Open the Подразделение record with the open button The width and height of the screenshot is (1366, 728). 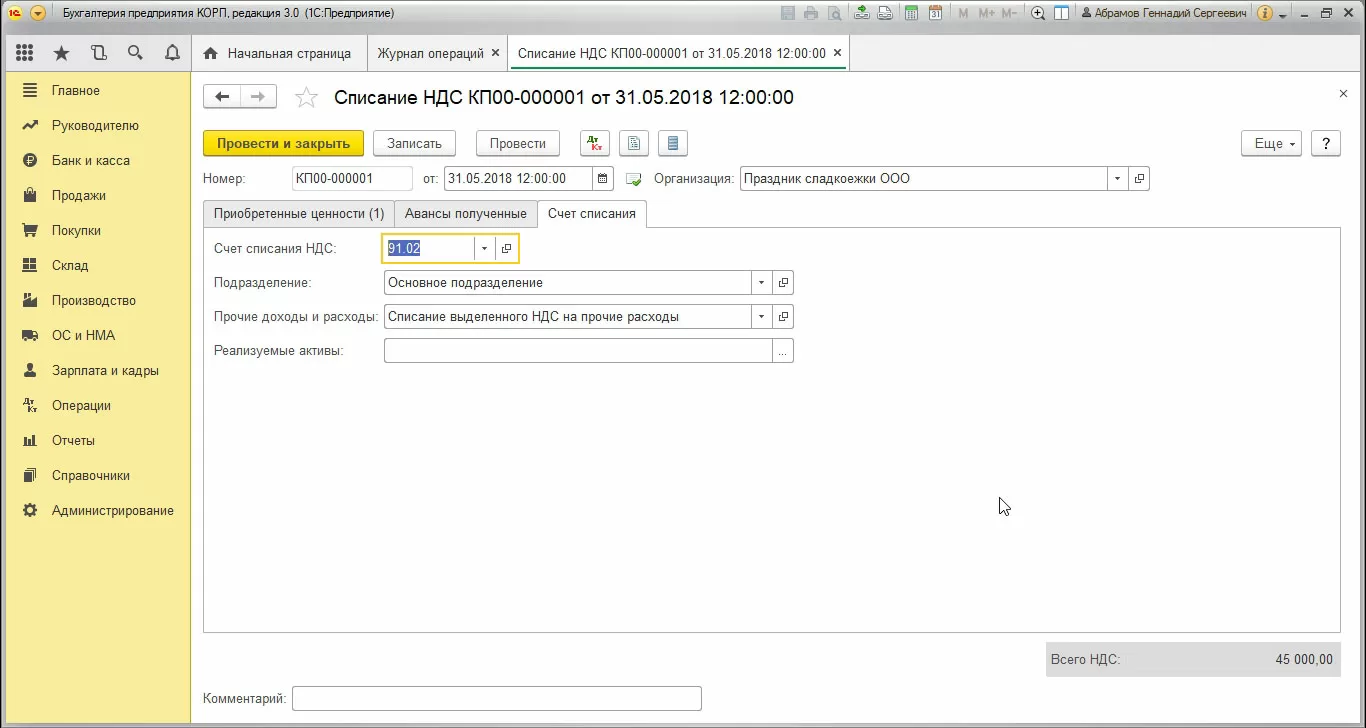pyautogui.click(x=783, y=283)
